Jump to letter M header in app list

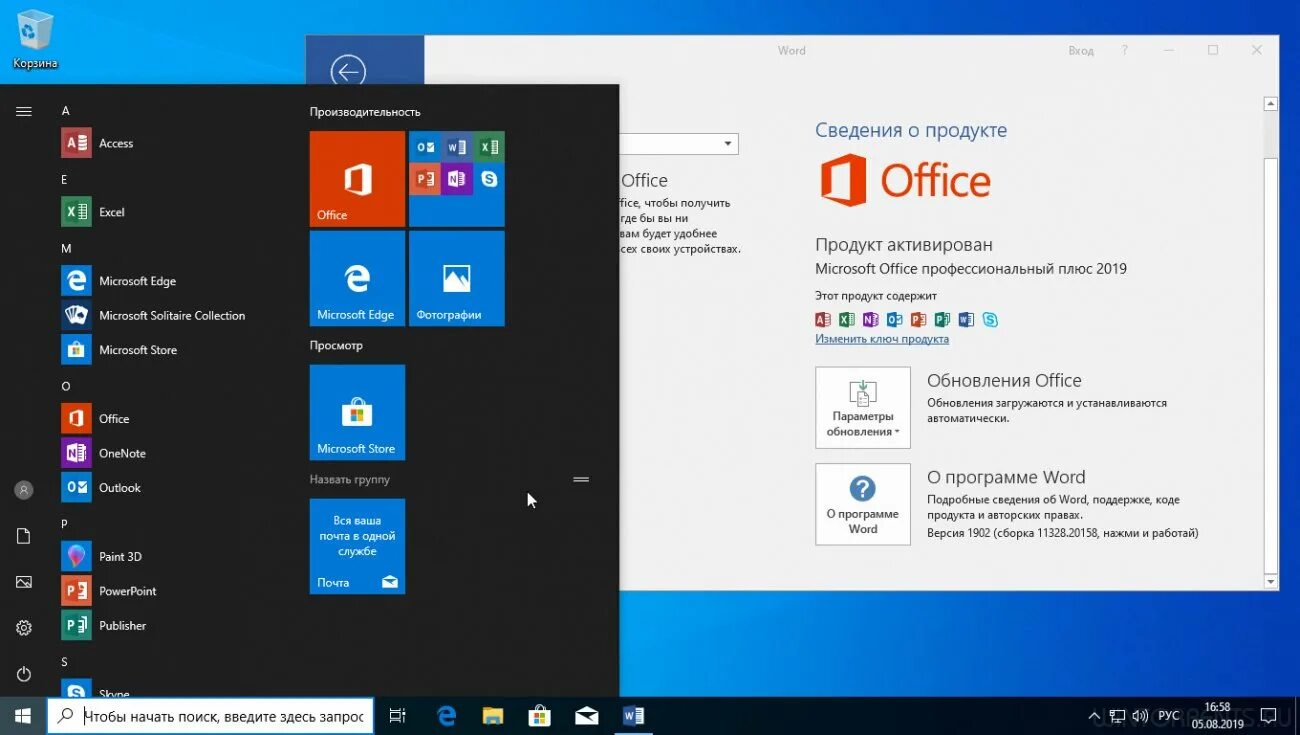point(66,248)
